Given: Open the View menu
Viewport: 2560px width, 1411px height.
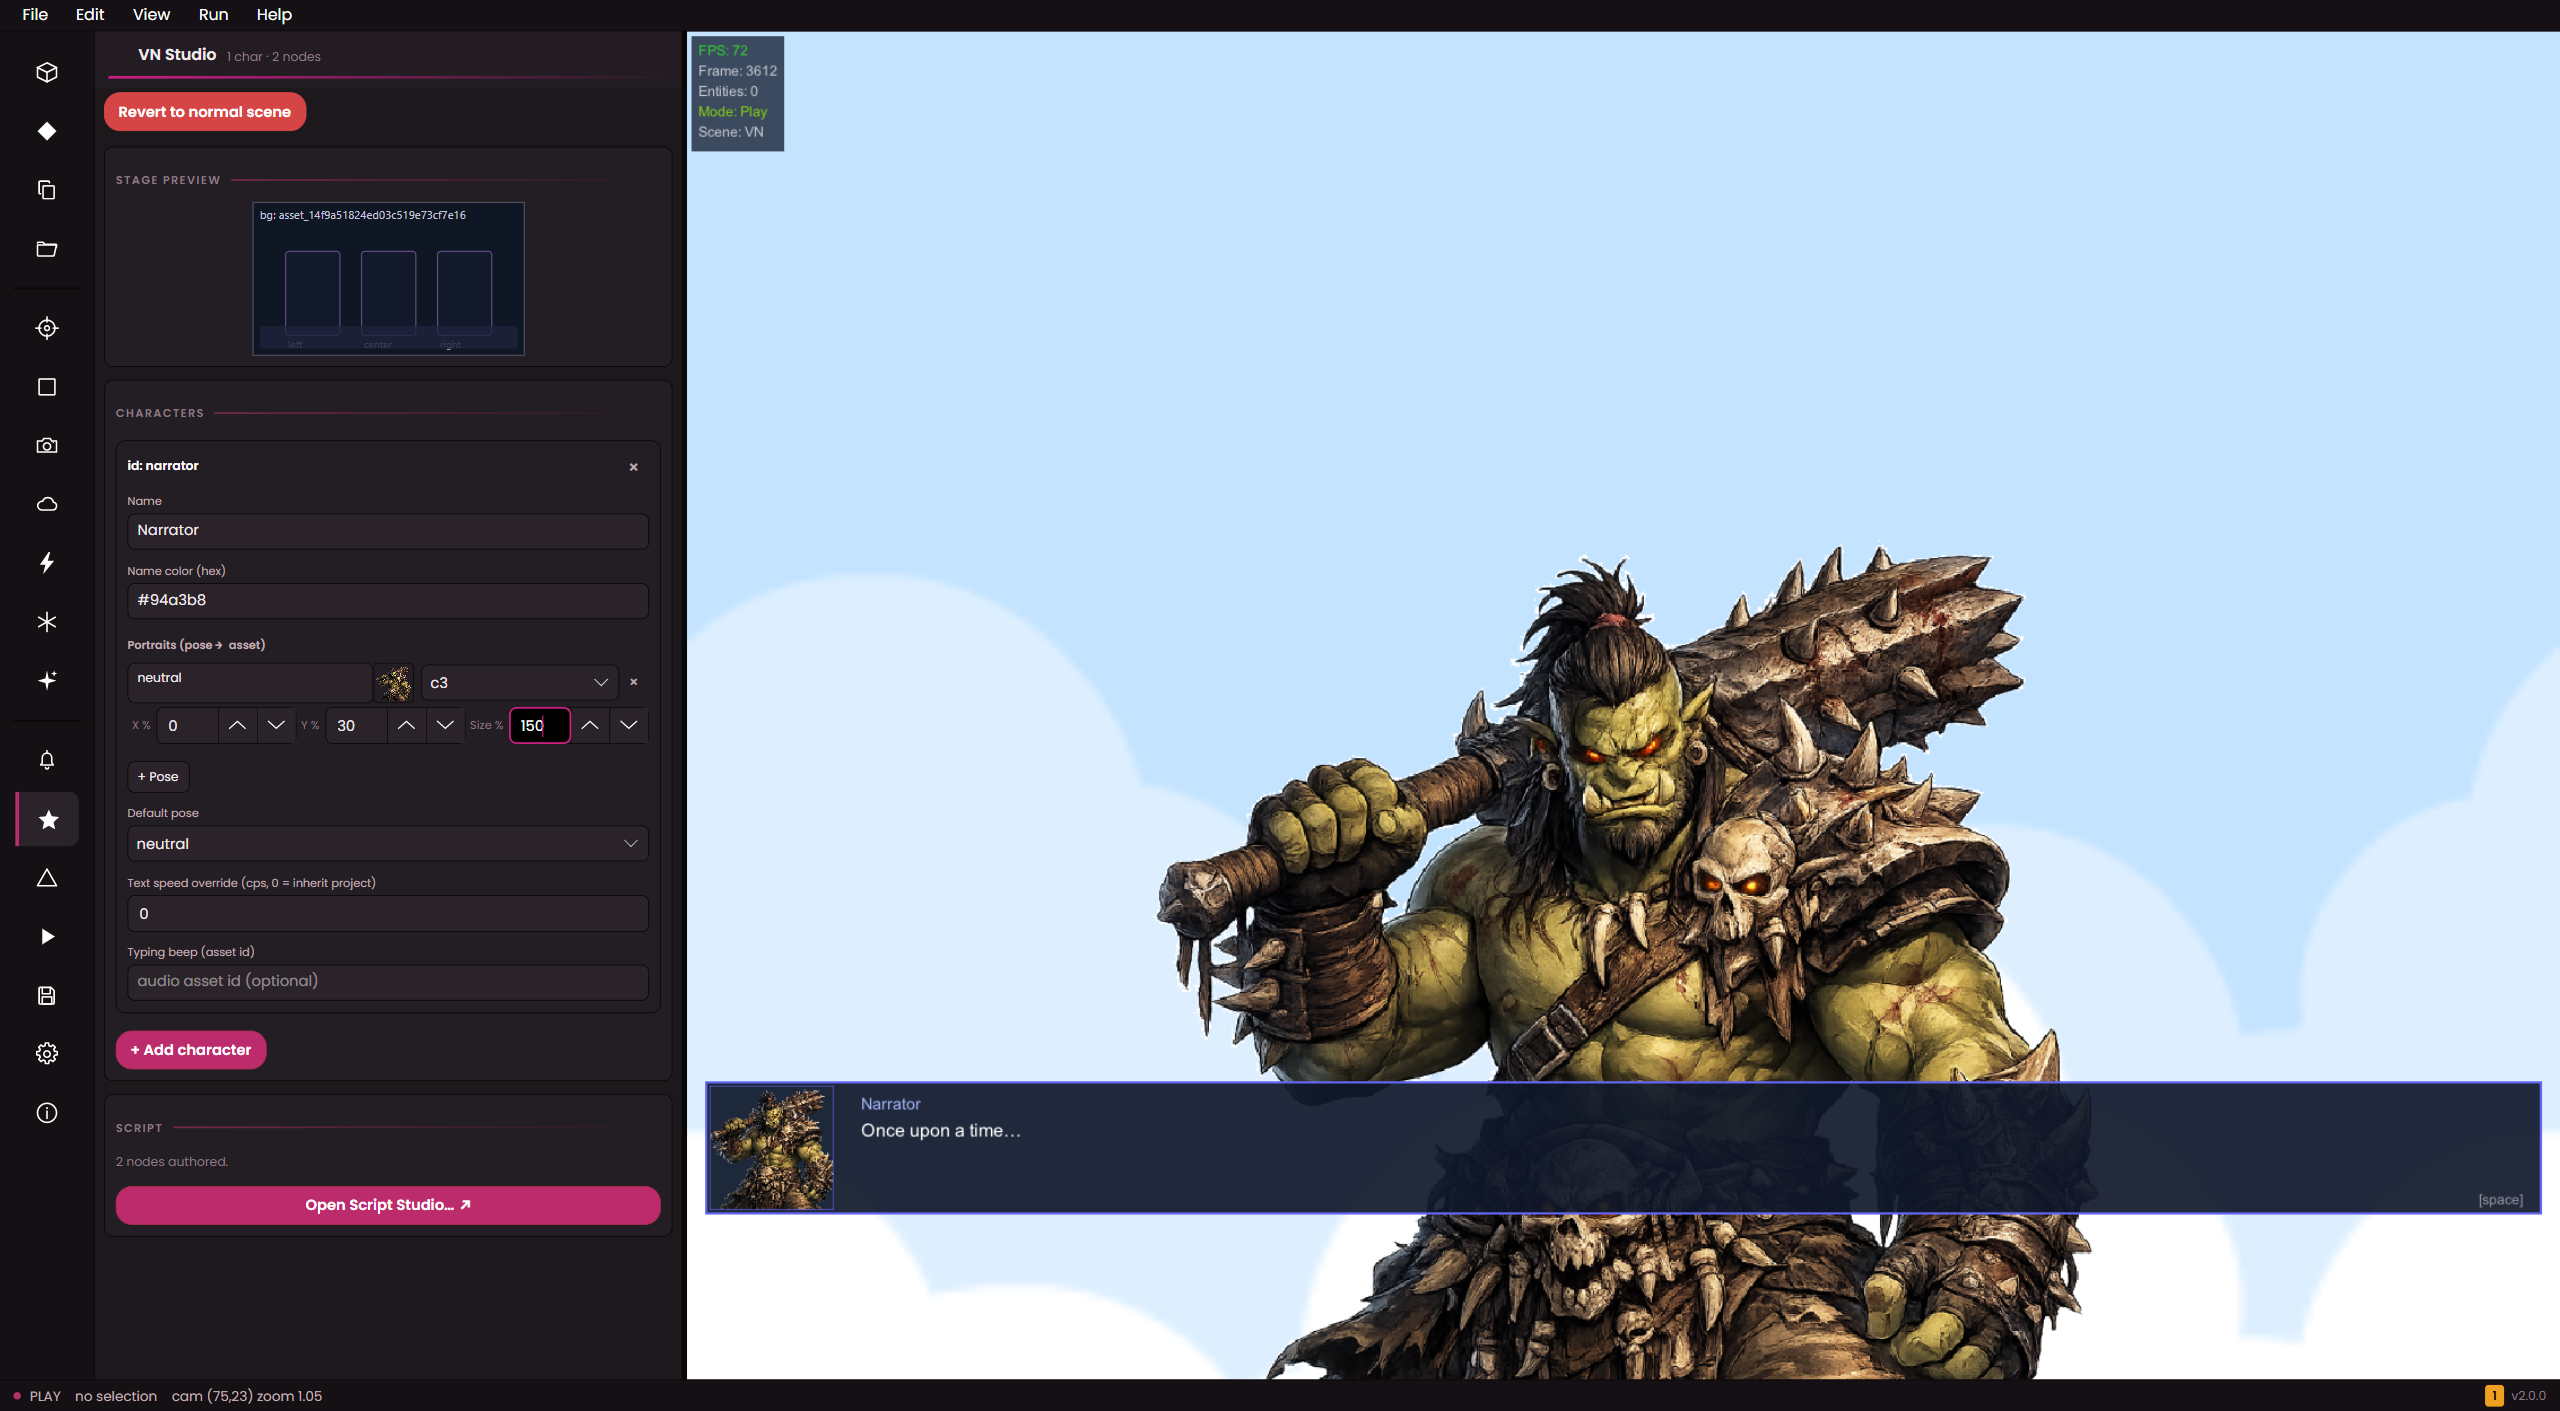Looking at the screenshot, I should point(151,14).
